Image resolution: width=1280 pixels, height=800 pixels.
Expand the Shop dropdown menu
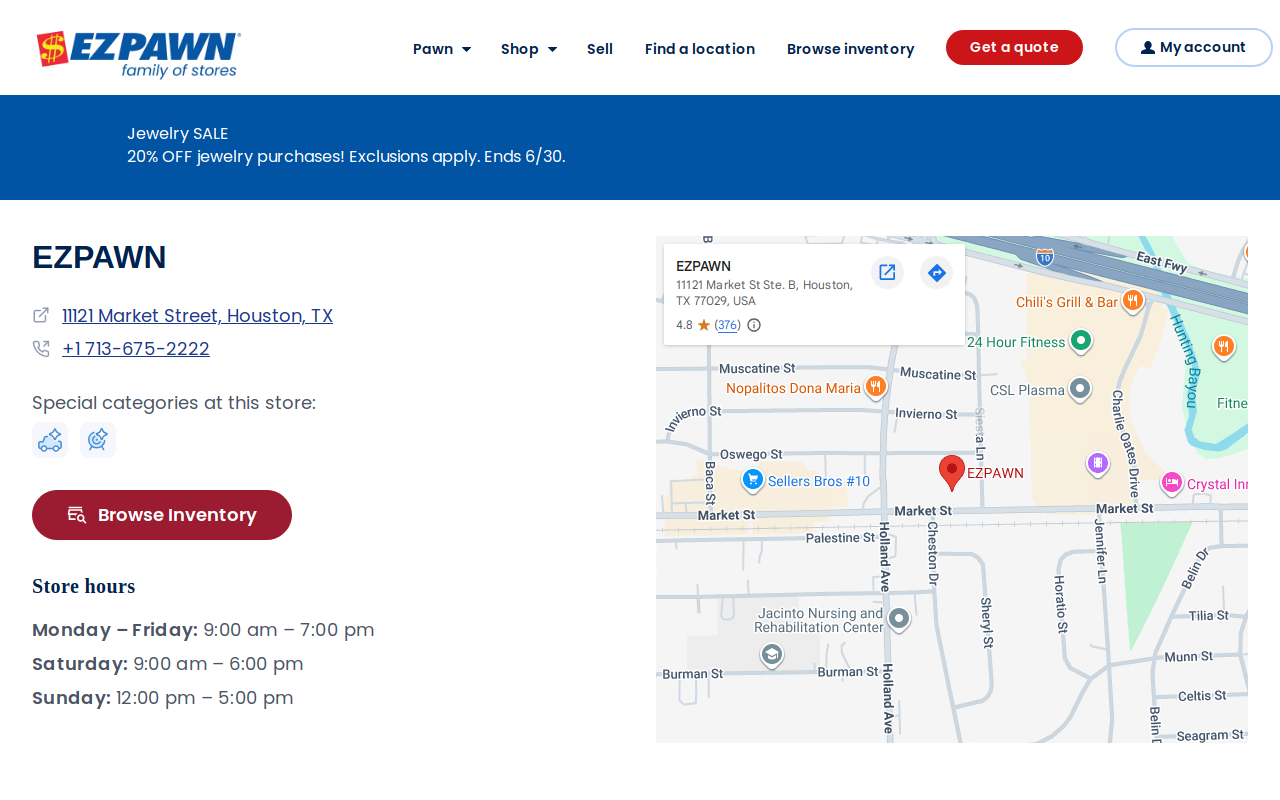pos(529,49)
